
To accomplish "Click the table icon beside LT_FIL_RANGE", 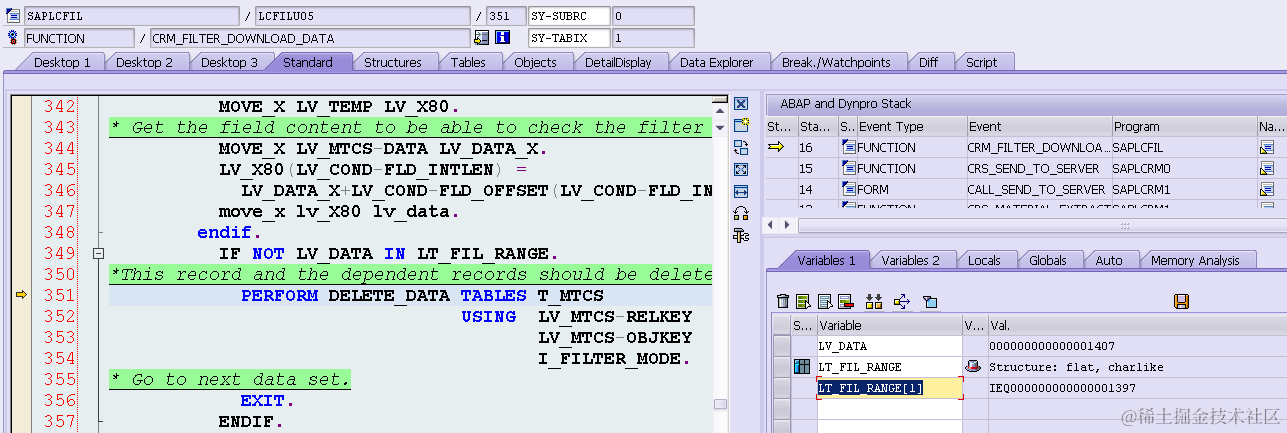I will click(x=802, y=367).
